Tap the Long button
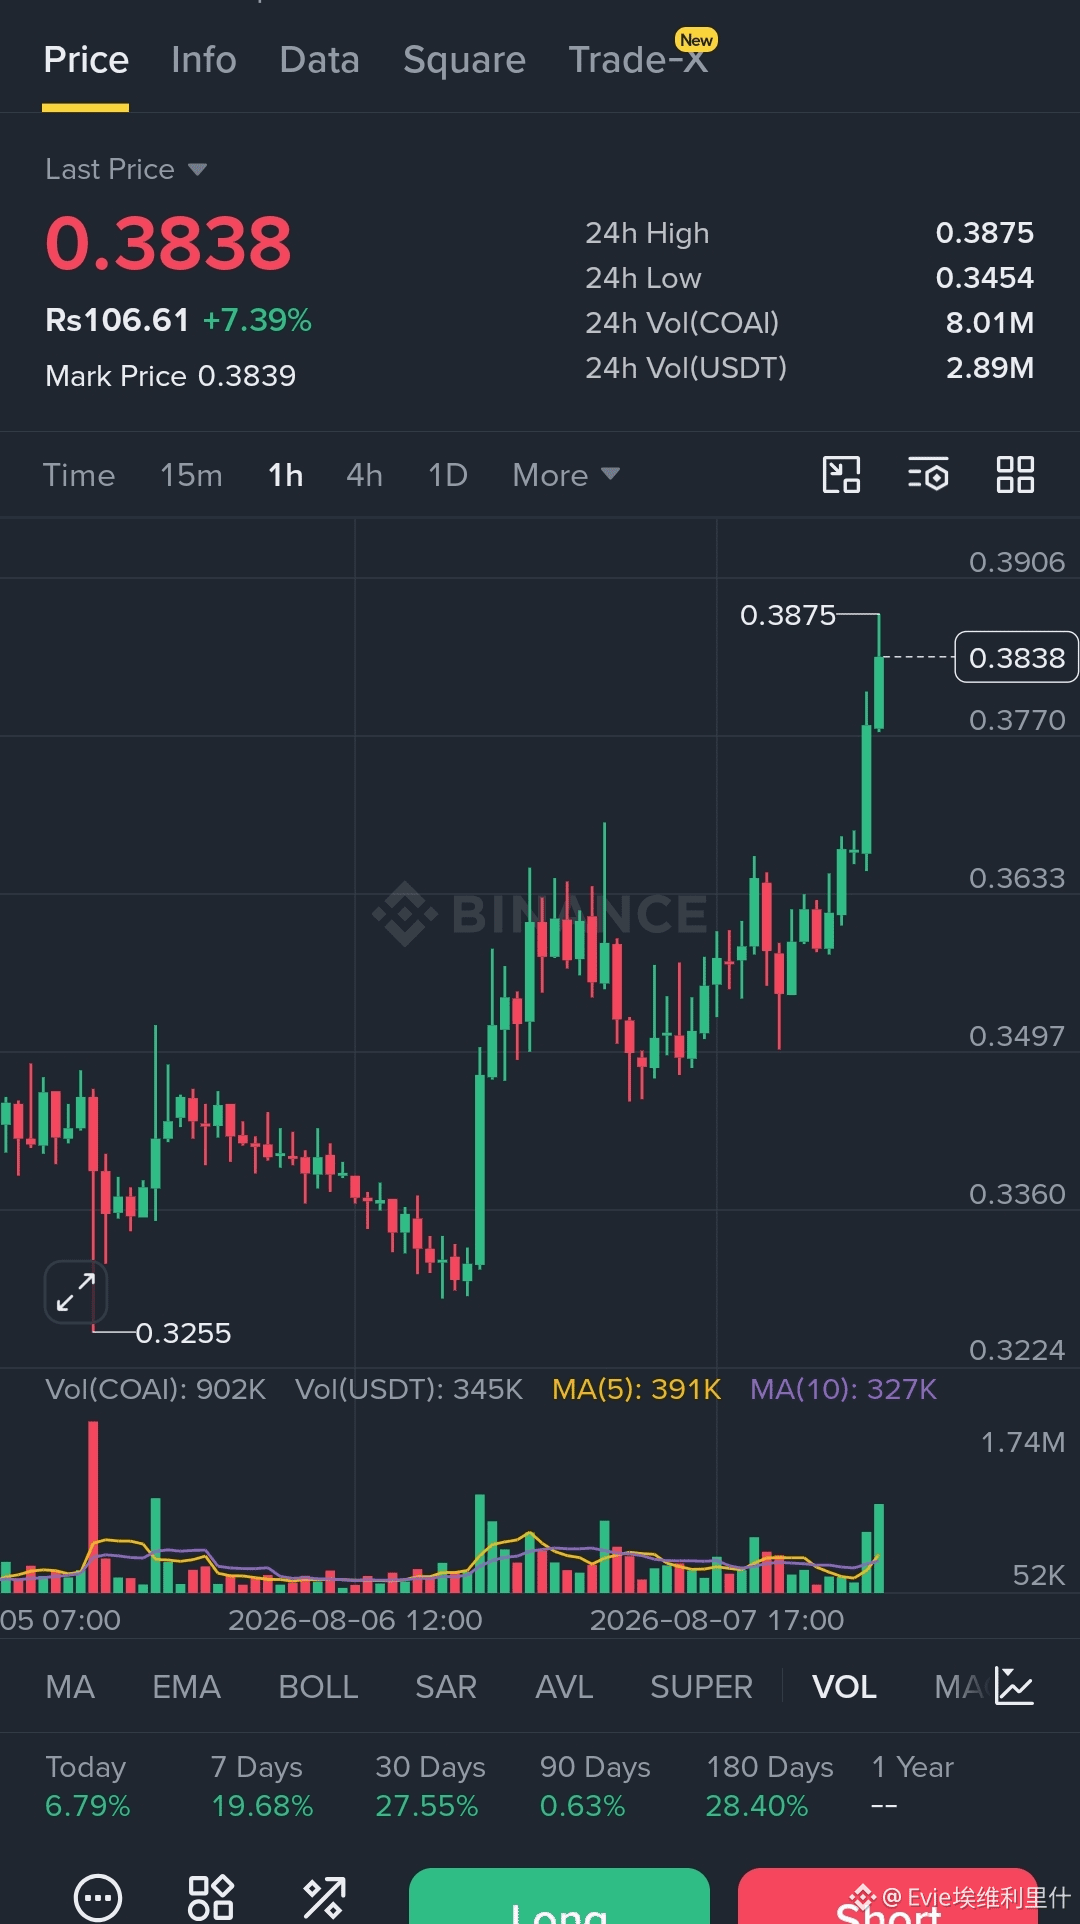The height and width of the screenshot is (1924, 1080). [559, 1896]
